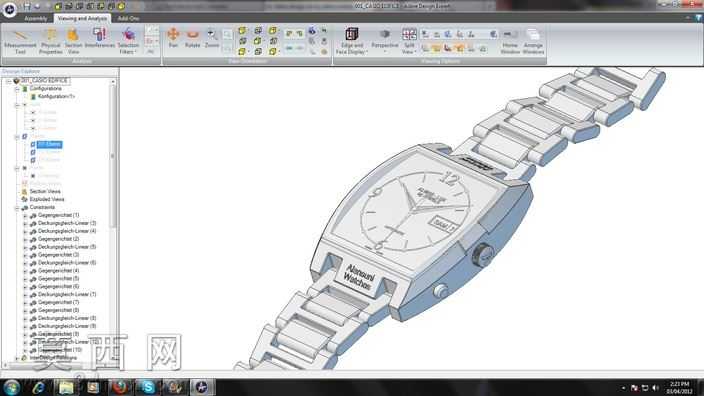Open the Measurement Tool

pos(20,41)
